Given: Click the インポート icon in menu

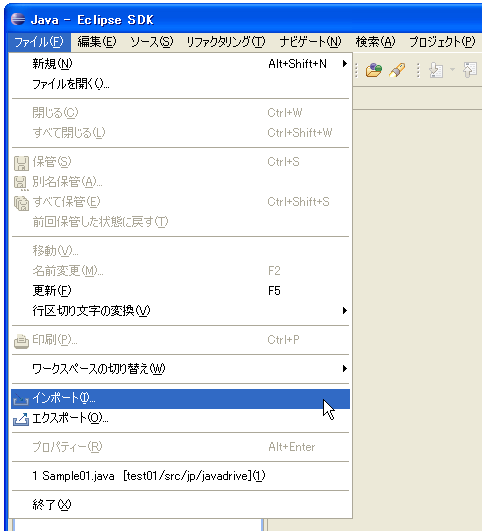Looking at the screenshot, I should click(x=21, y=400).
